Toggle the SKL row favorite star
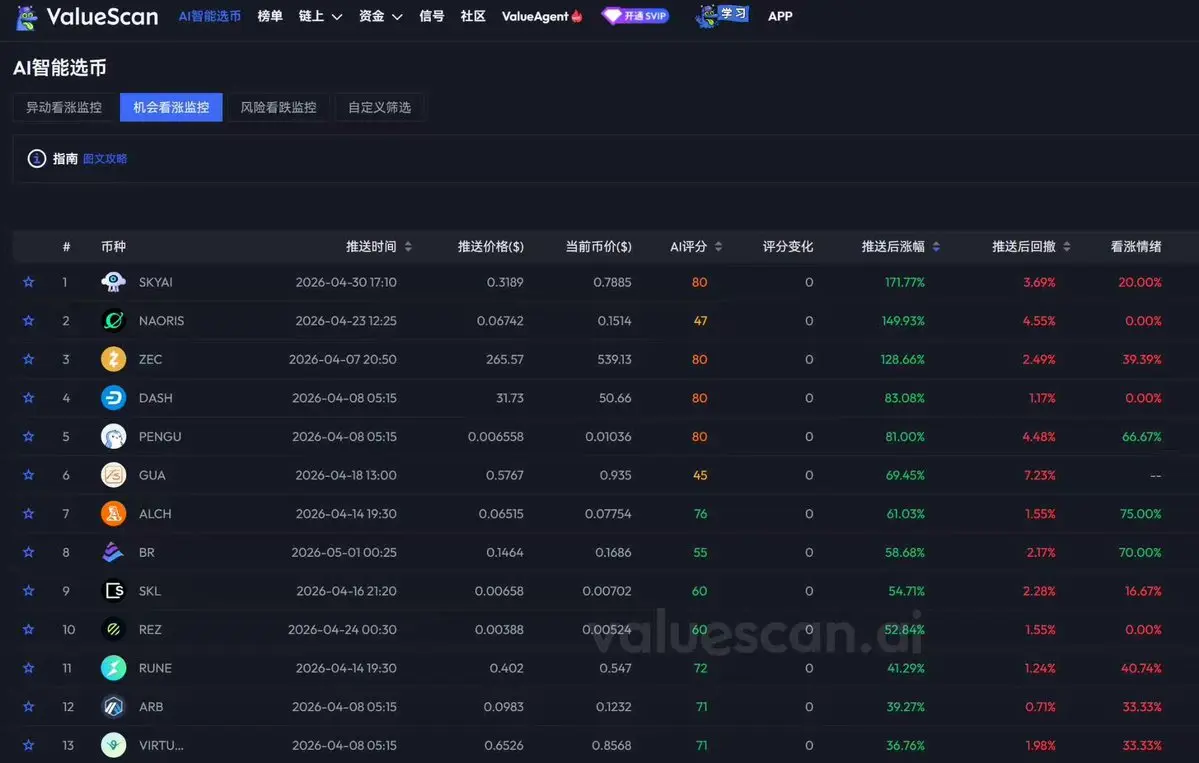The height and width of the screenshot is (763, 1199). 28,591
